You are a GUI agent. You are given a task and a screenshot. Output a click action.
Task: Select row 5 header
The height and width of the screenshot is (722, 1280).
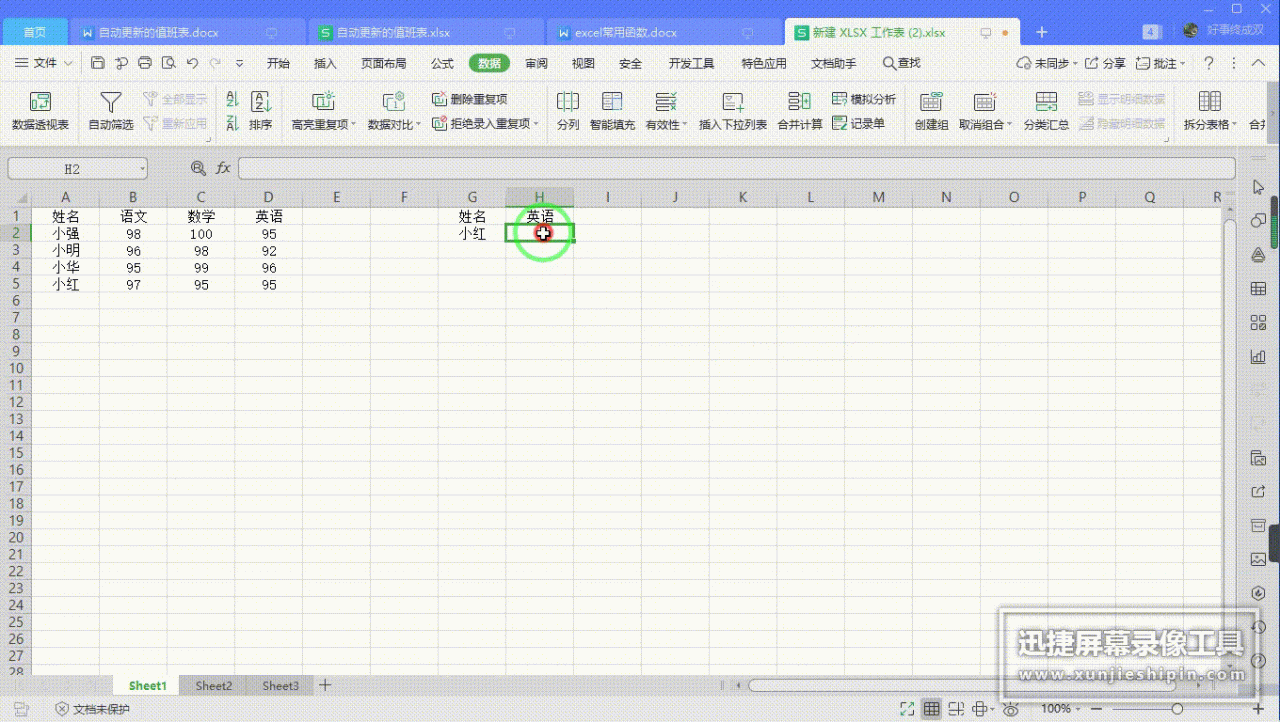pyautogui.click(x=15, y=284)
